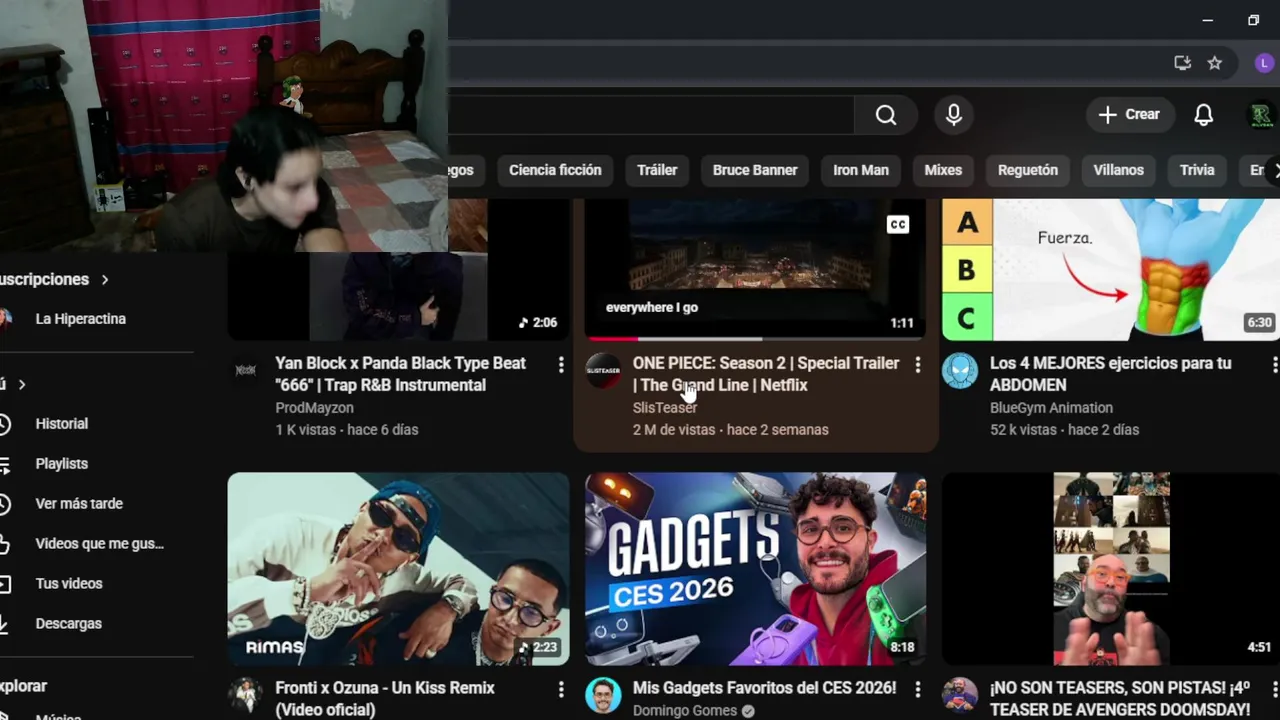
Task: Open options menu for Mis Gadgets Favoritos video
Action: tap(918, 690)
